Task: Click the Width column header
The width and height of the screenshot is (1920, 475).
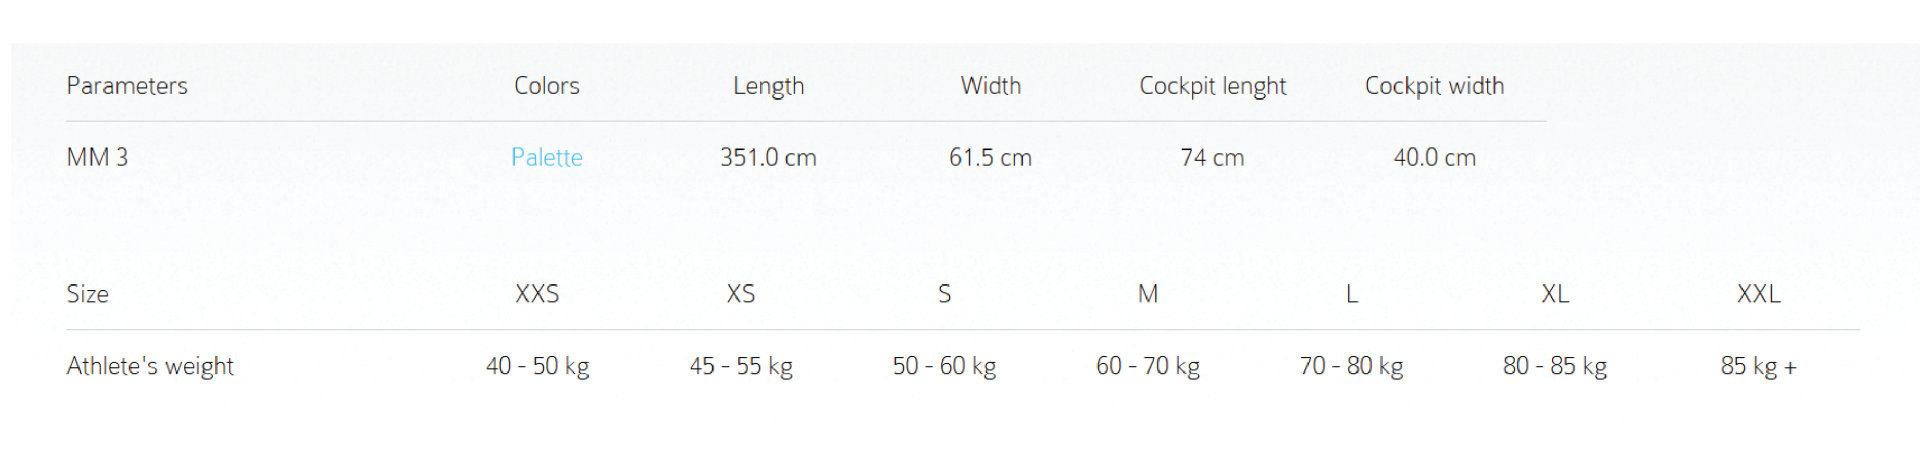Action: [990, 86]
